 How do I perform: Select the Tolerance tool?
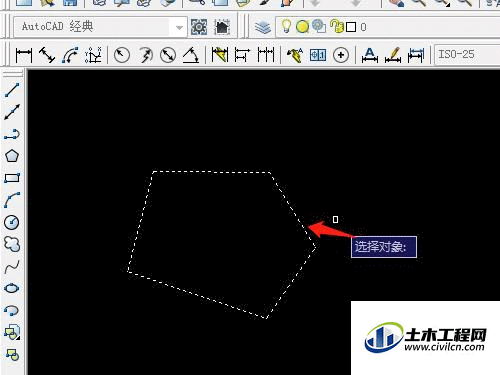[x=318, y=55]
